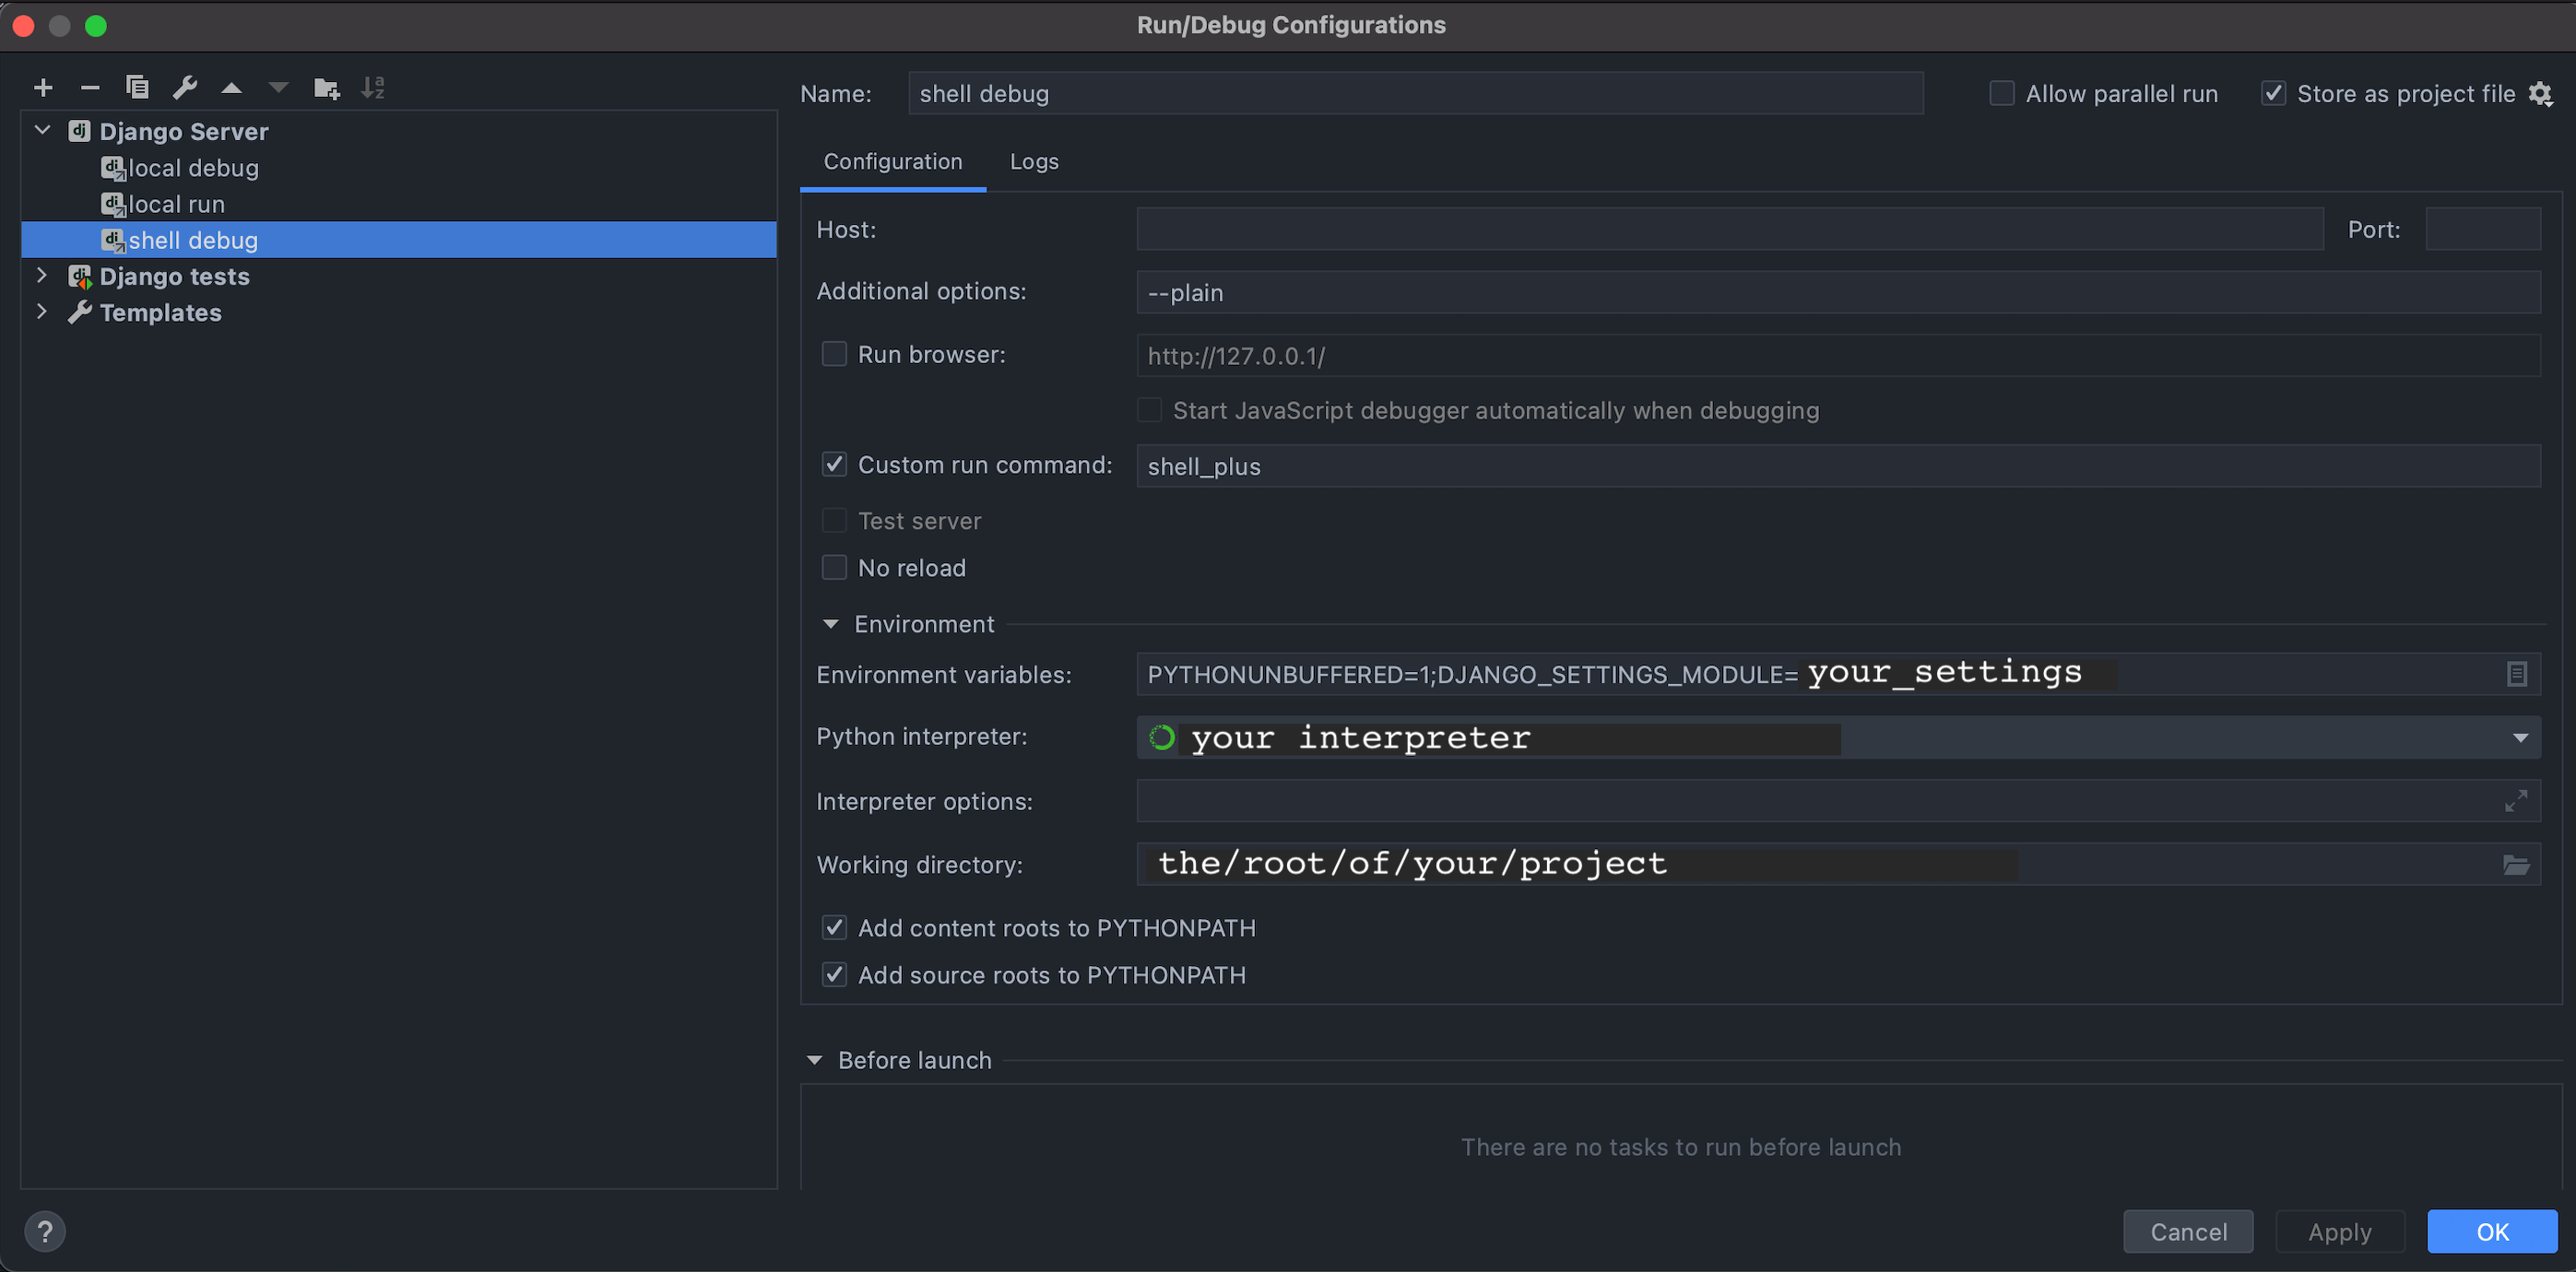Sort configurations alphabetically
The width and height of the screenshot is (2576, 1272).
point(373,87)
